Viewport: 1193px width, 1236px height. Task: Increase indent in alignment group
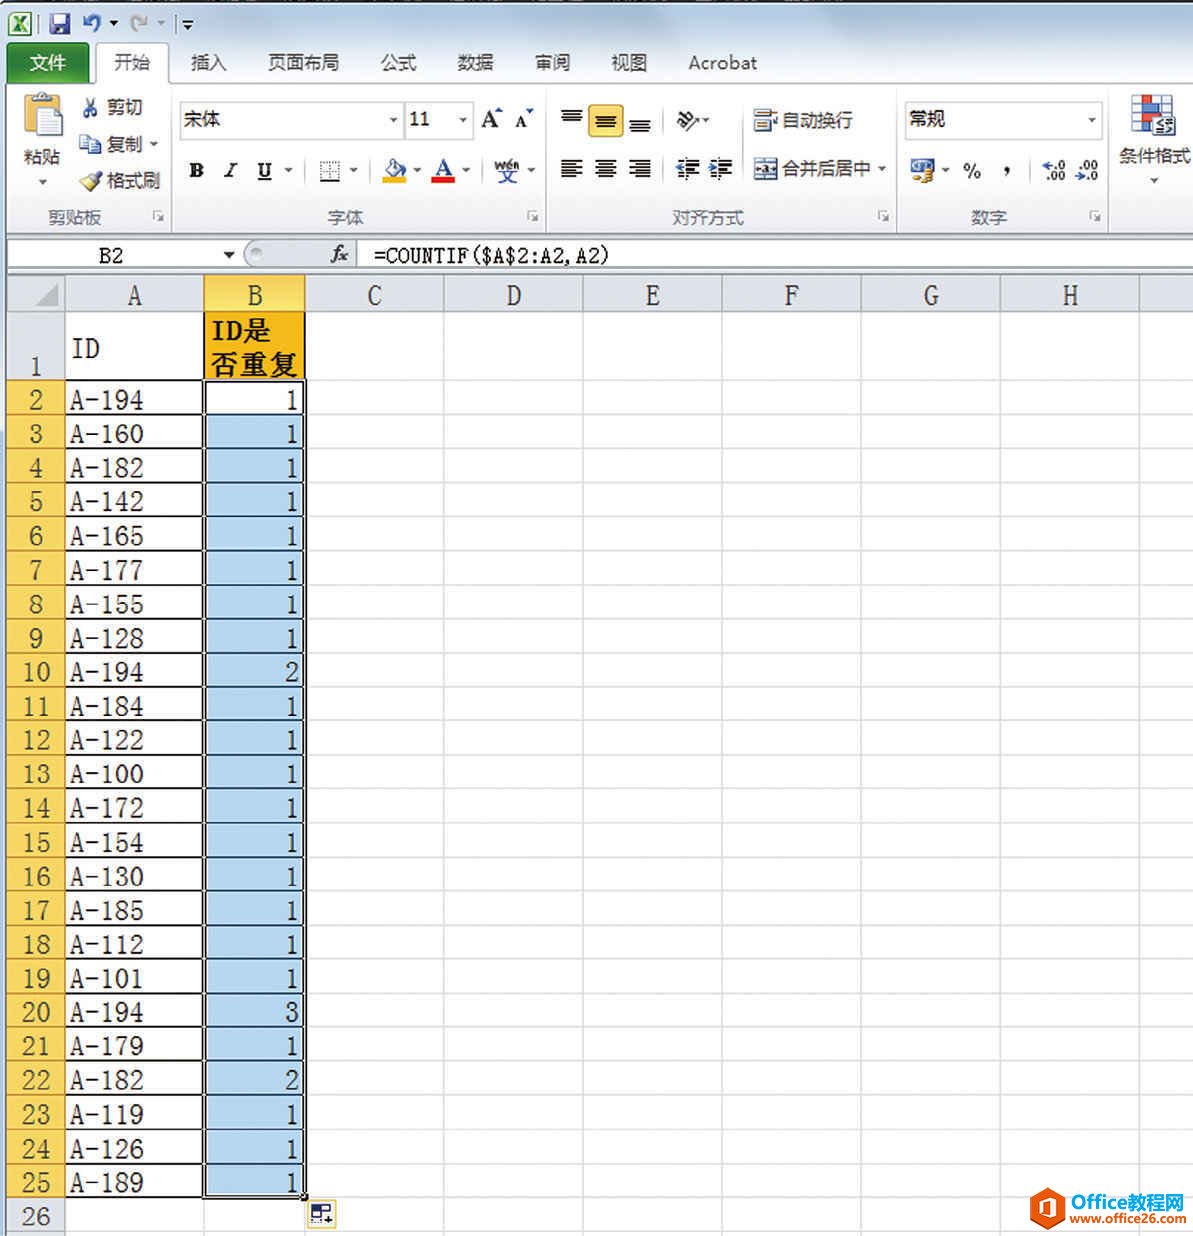(721, 169)
